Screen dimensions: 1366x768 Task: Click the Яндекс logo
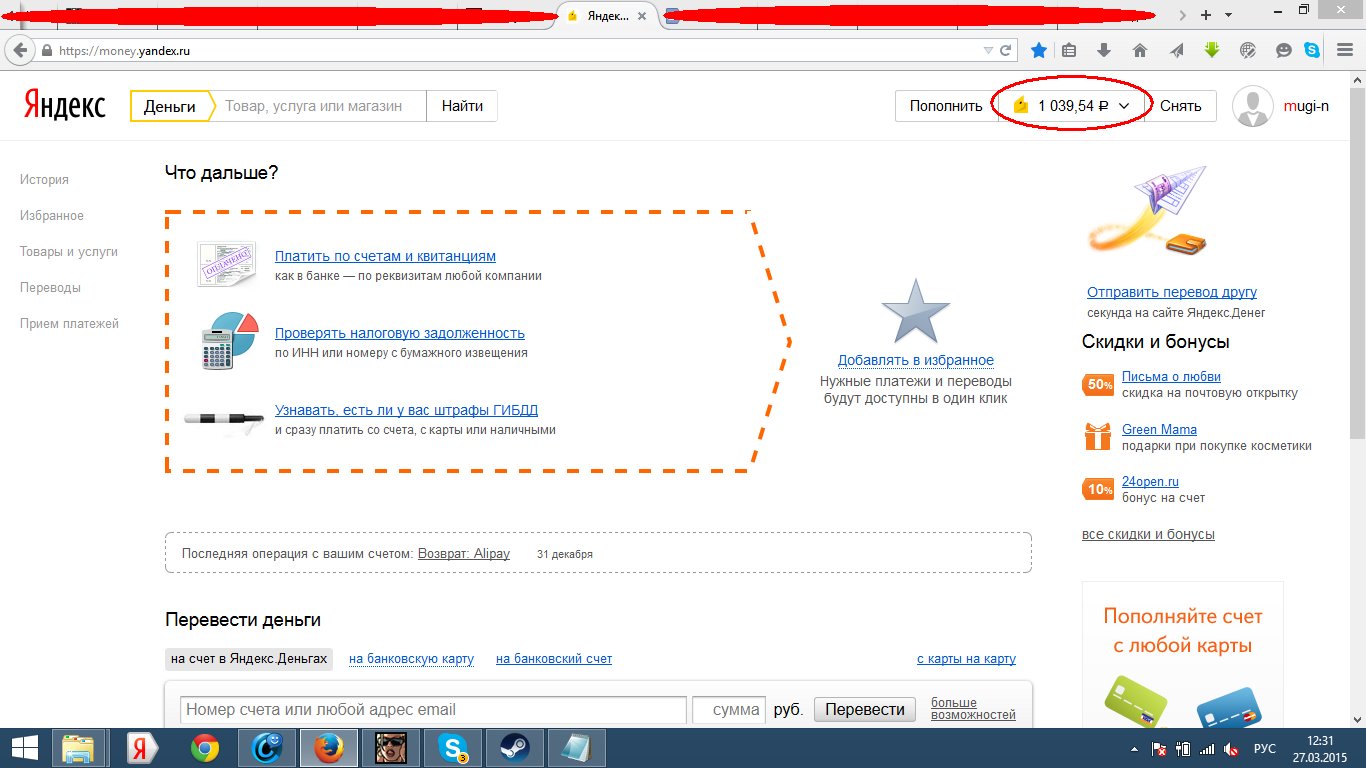(64, 106)
